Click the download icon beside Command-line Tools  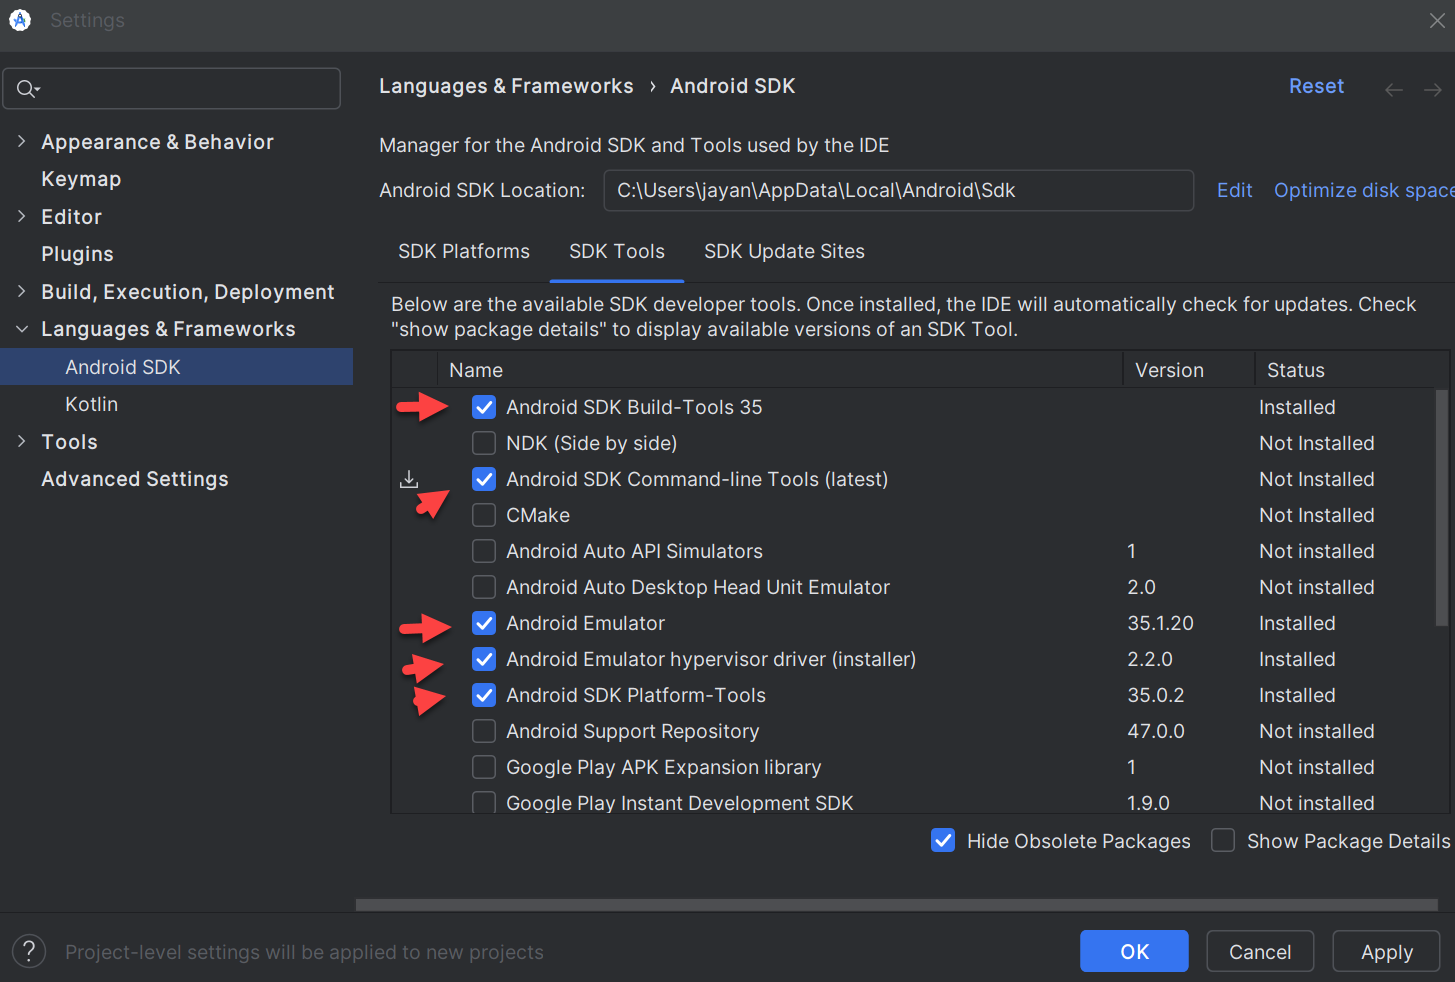click(x=409, y=479)
